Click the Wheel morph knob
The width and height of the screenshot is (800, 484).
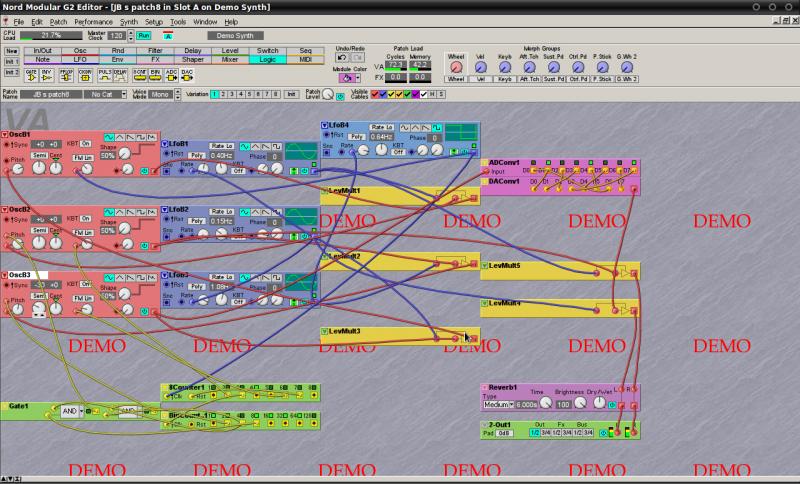[x=456, y=67]
